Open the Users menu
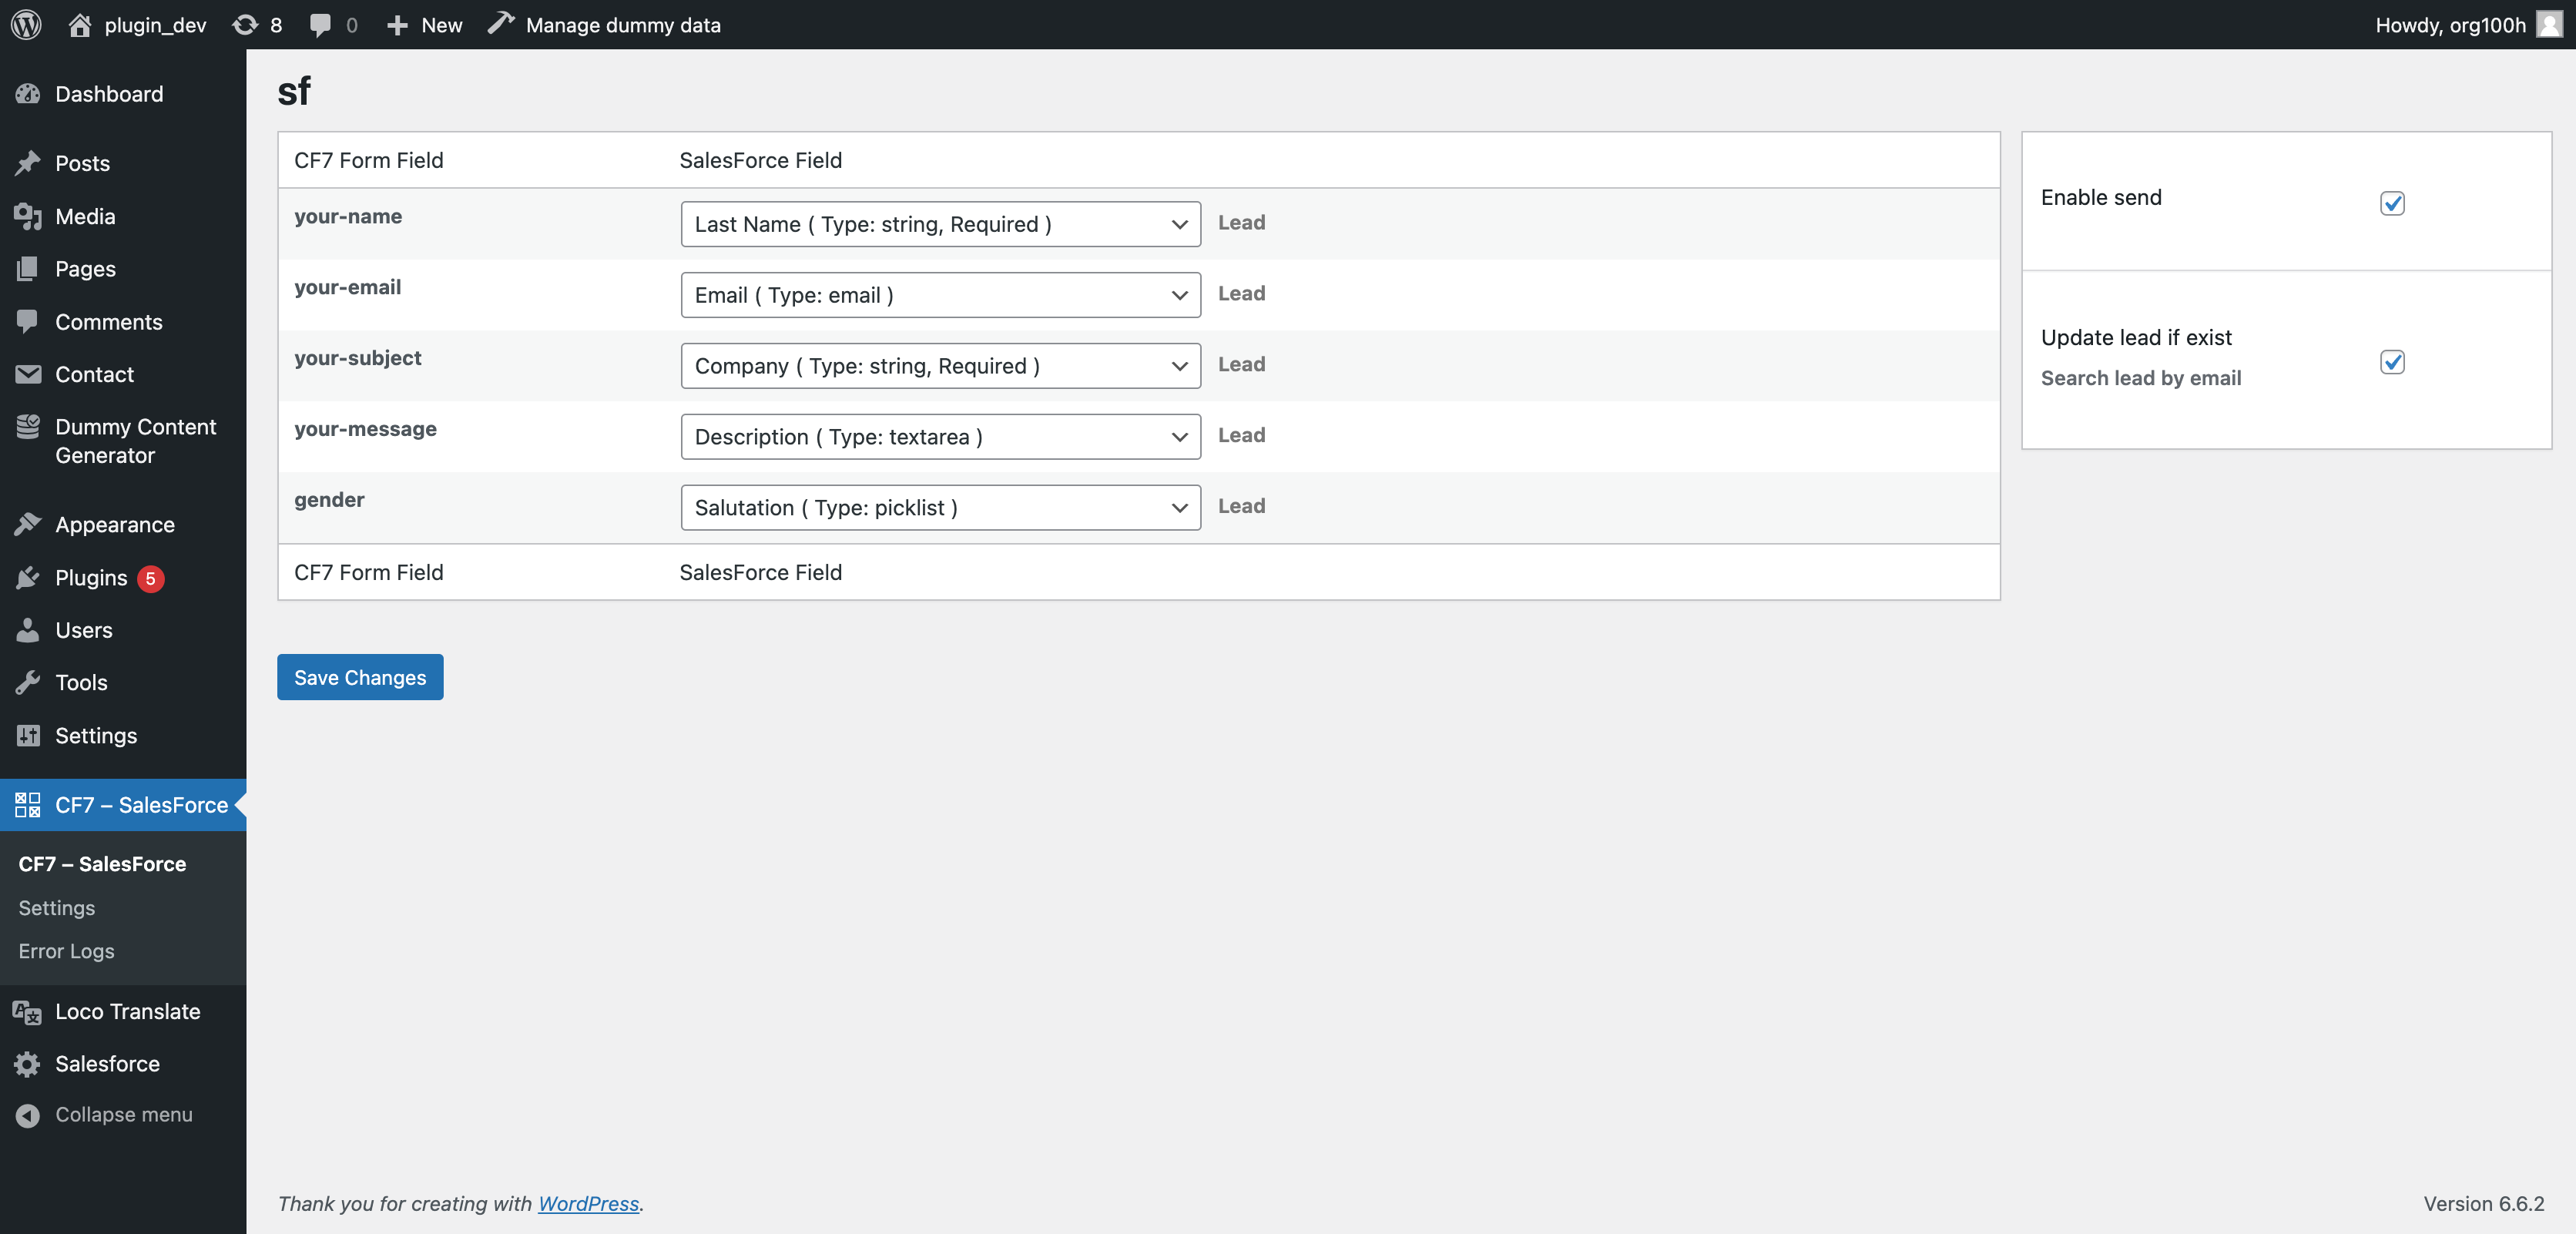Screen dimensions: 2576x1234 click(123, 630)
